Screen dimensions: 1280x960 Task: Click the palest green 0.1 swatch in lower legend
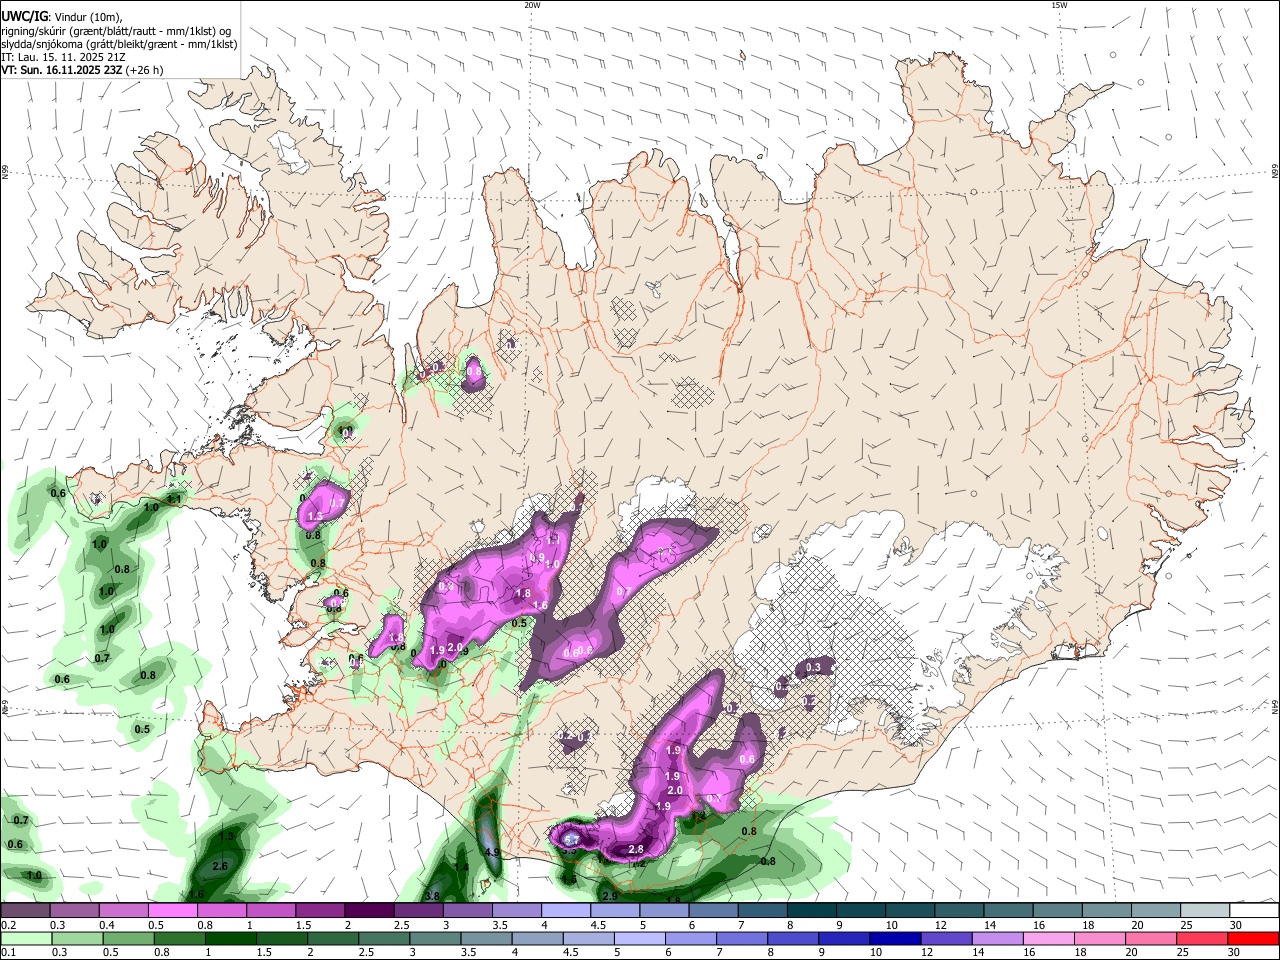pyautogui.click(x=25, y=938)
